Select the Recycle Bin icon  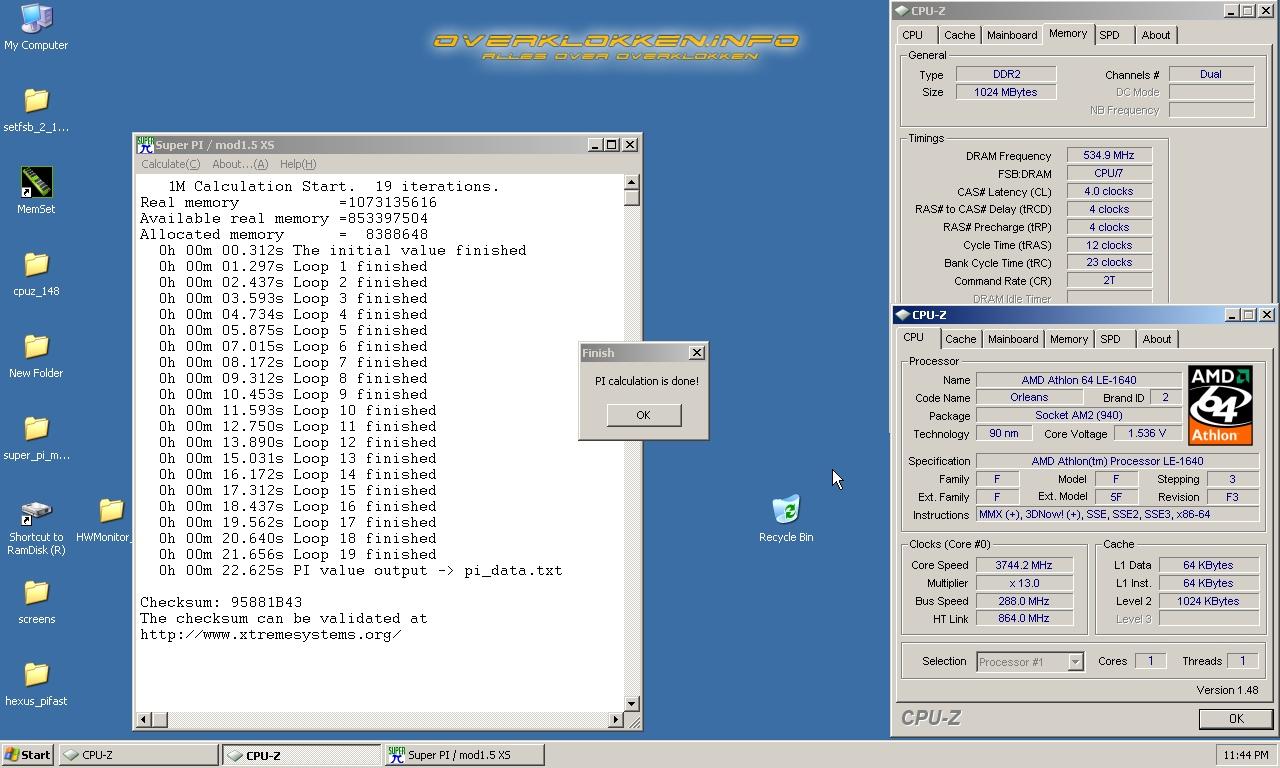(x=786, y=510)
